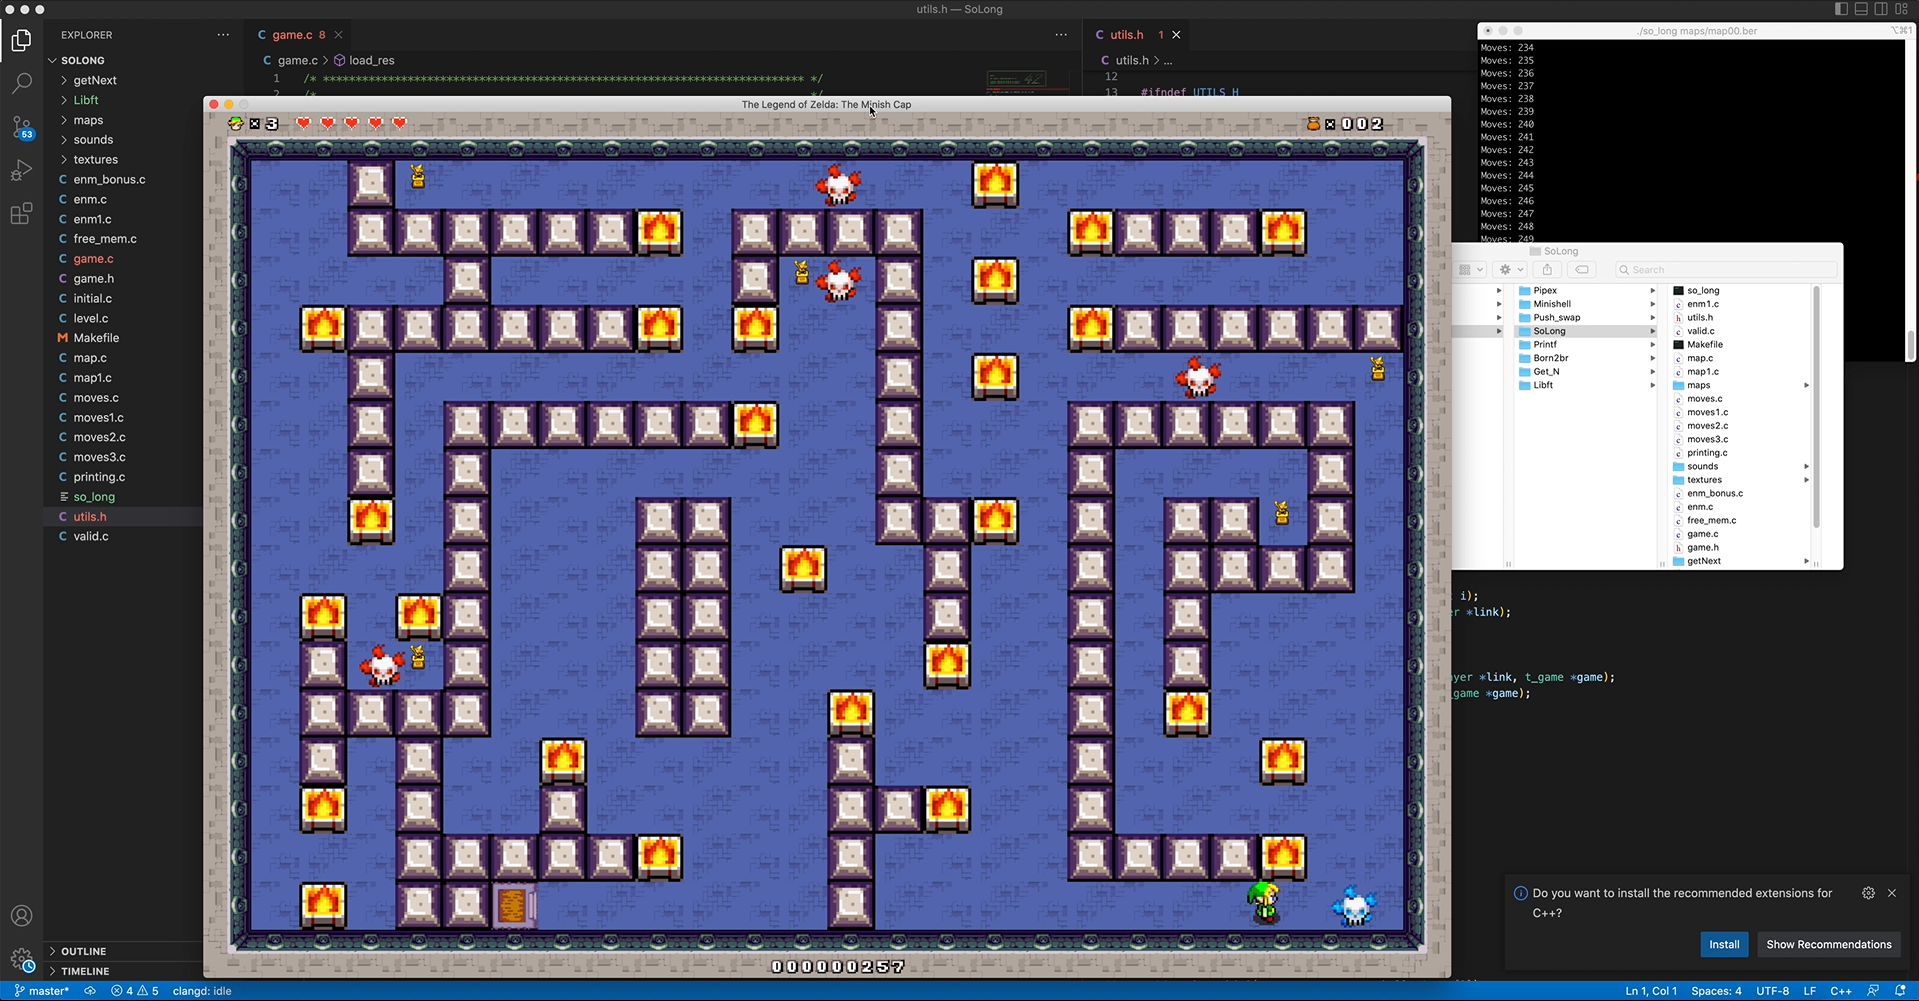
Task: Click the Finder share icon
Action: point(1547,270)
